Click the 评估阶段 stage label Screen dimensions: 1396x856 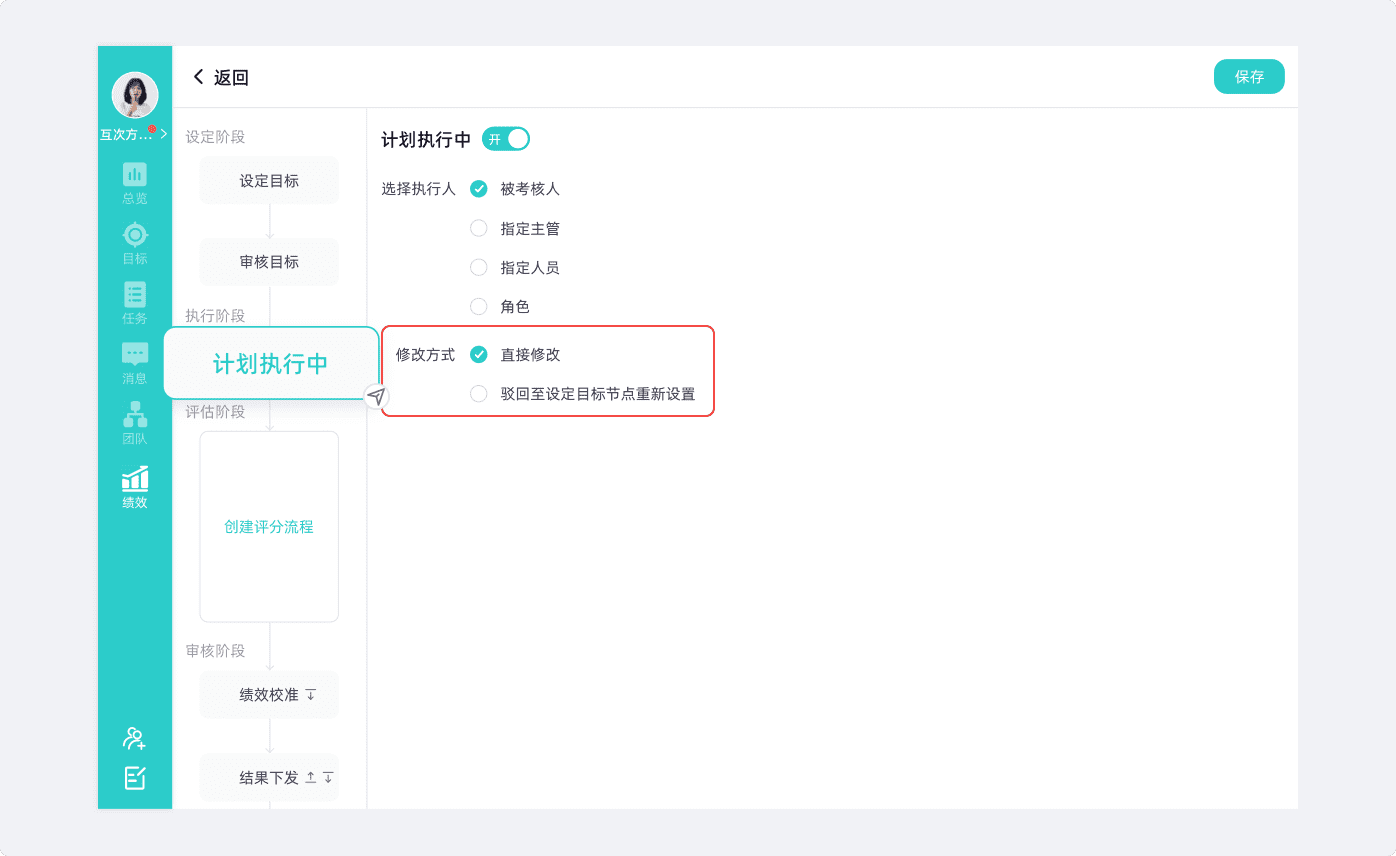point(215,411)
